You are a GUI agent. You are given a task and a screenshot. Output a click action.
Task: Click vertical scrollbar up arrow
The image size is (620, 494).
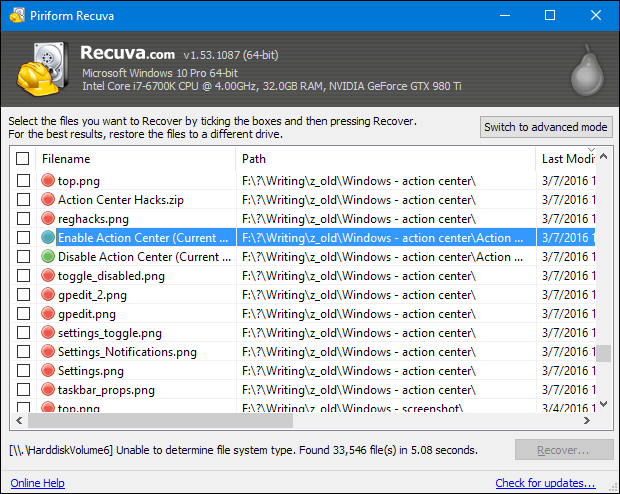click(x=603, y=156)
